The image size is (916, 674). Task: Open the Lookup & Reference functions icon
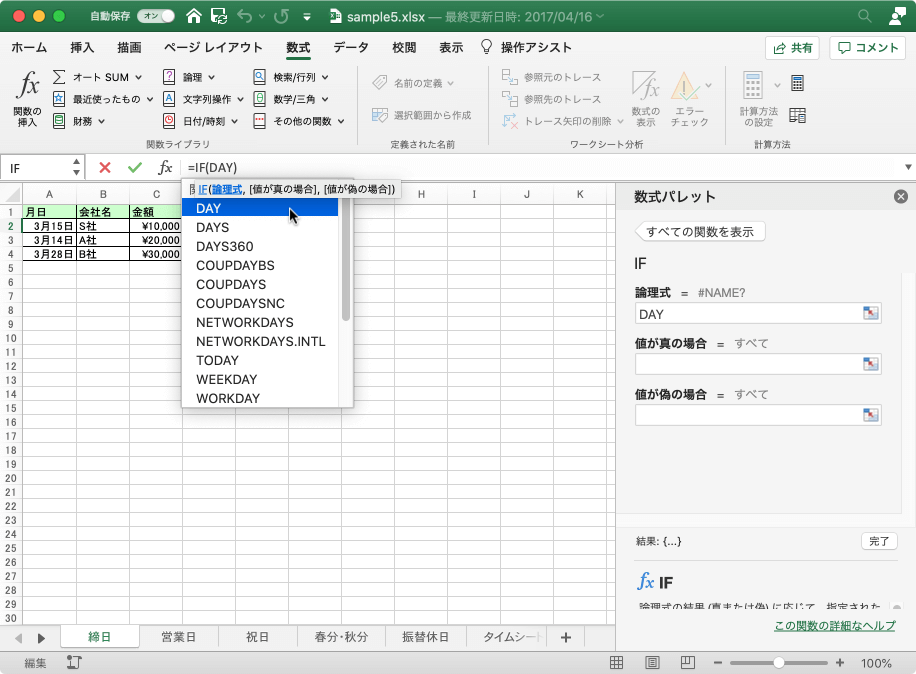[x=259, y=77]
